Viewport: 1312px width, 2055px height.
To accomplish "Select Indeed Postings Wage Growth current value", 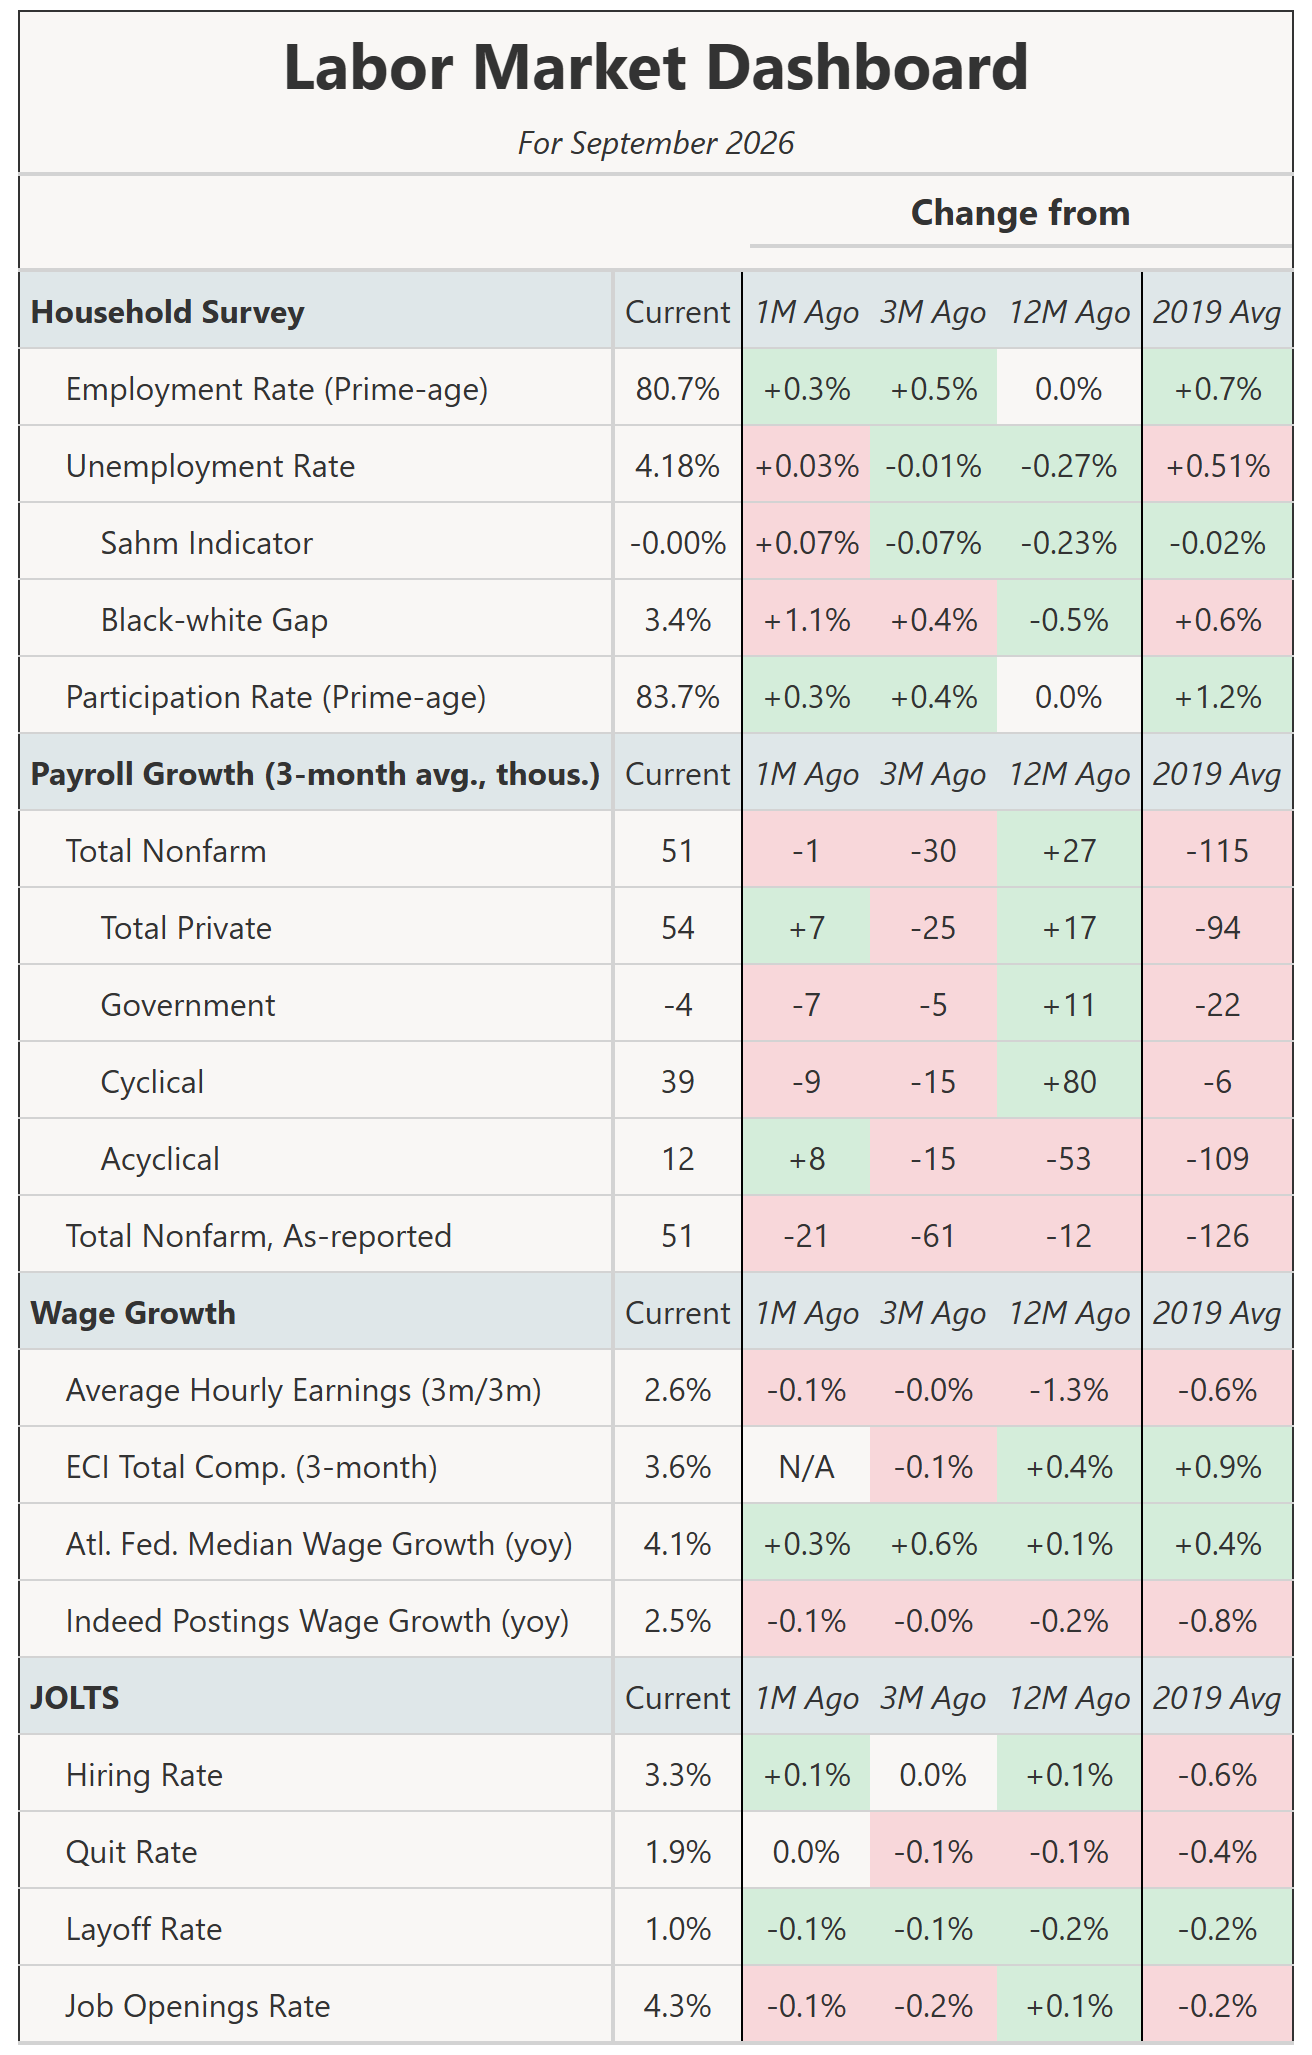I will click(677, 1621).
